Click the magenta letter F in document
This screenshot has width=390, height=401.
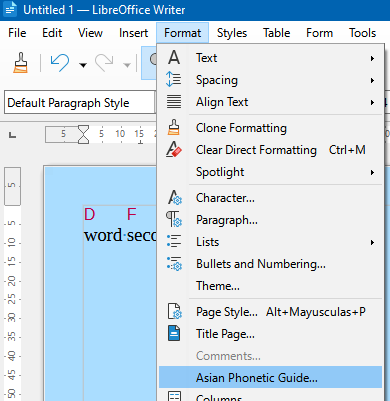pos(132,214)
